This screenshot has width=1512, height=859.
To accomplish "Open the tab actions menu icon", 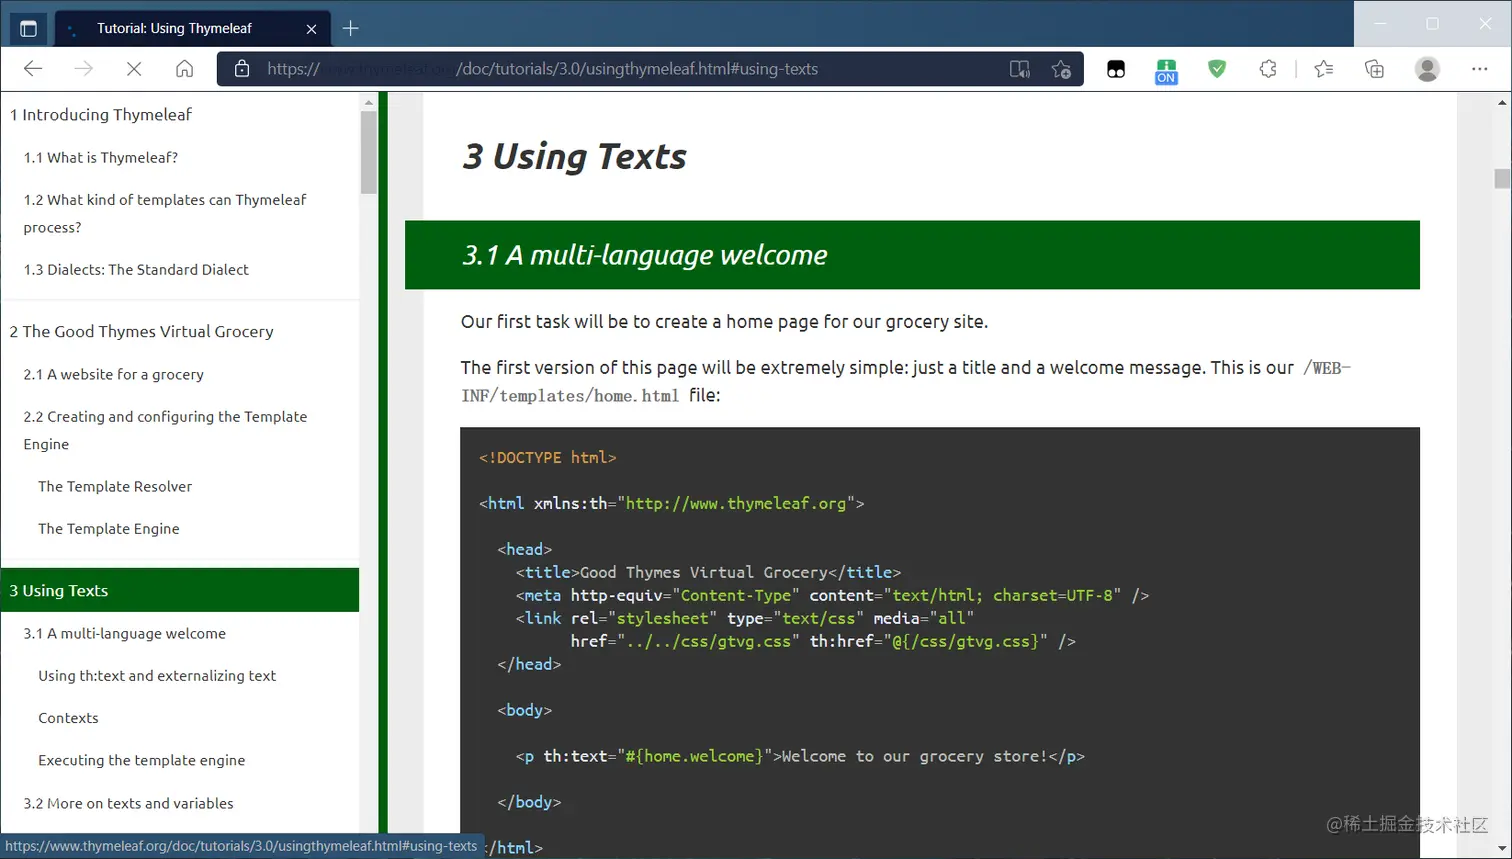I will coord(28,28).
